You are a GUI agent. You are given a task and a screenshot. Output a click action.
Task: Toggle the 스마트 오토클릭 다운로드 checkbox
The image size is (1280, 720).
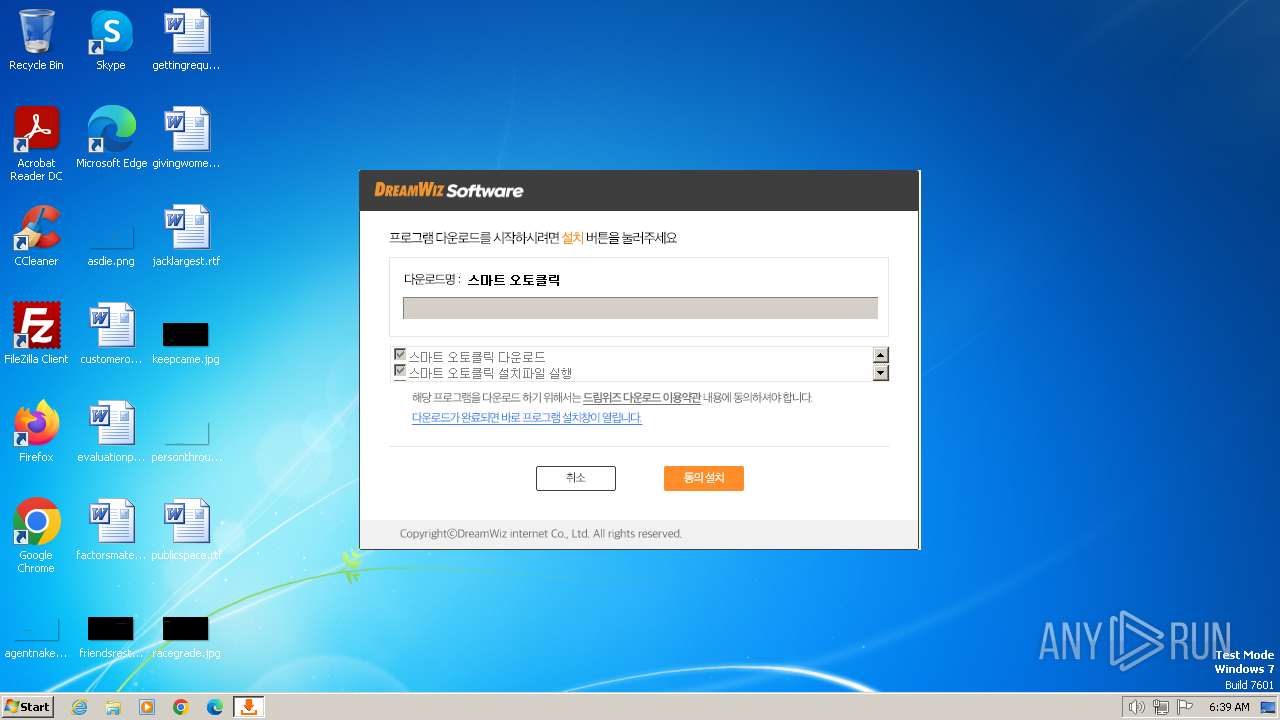click(x=400, y=355)
